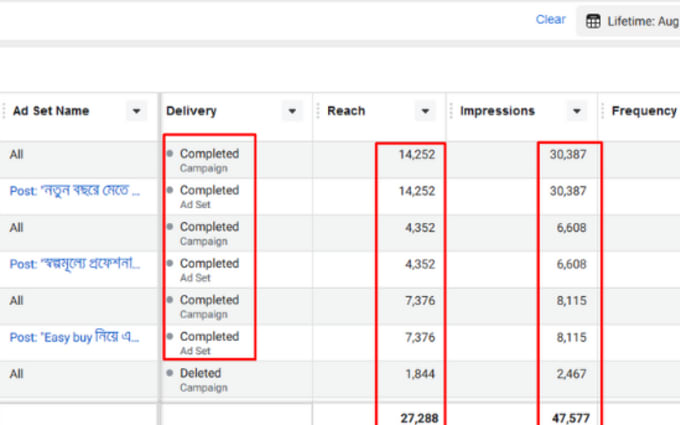The image size is (680, 425).
Task: Click the Reach column header label
Action: (346, 111)
